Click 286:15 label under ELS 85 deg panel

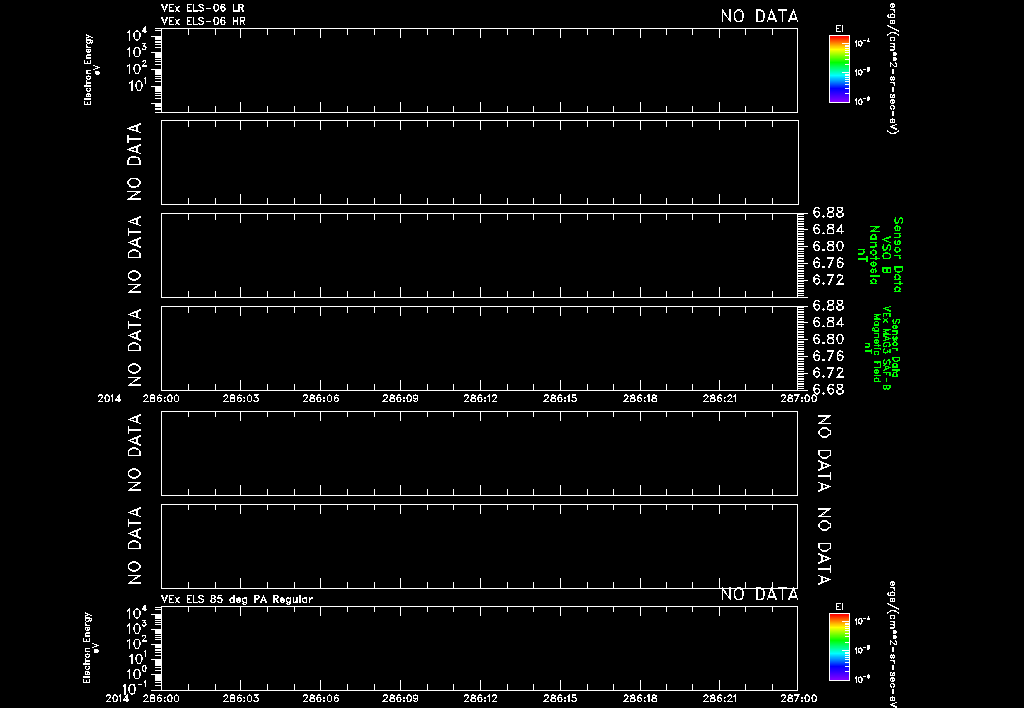(x=560, y=698)
